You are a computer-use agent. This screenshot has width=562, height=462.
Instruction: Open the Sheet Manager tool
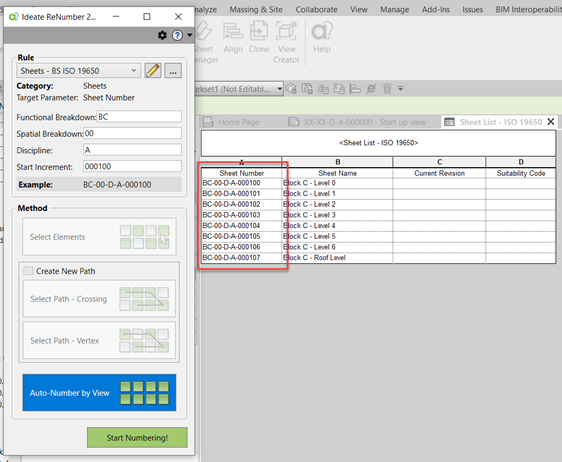click(x=206, y=42)
